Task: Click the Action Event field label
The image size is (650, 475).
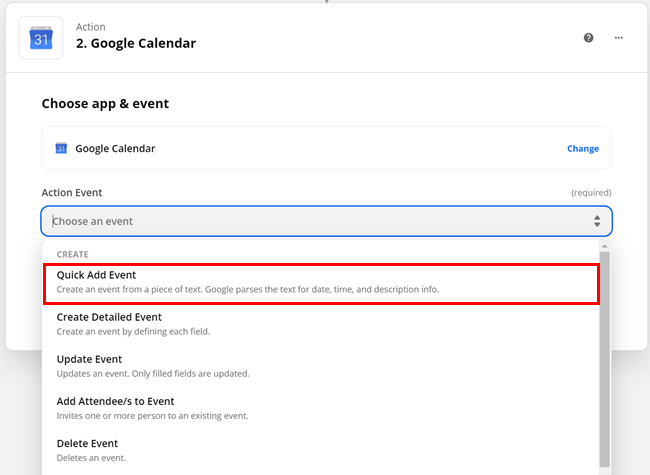Action: 72,192
